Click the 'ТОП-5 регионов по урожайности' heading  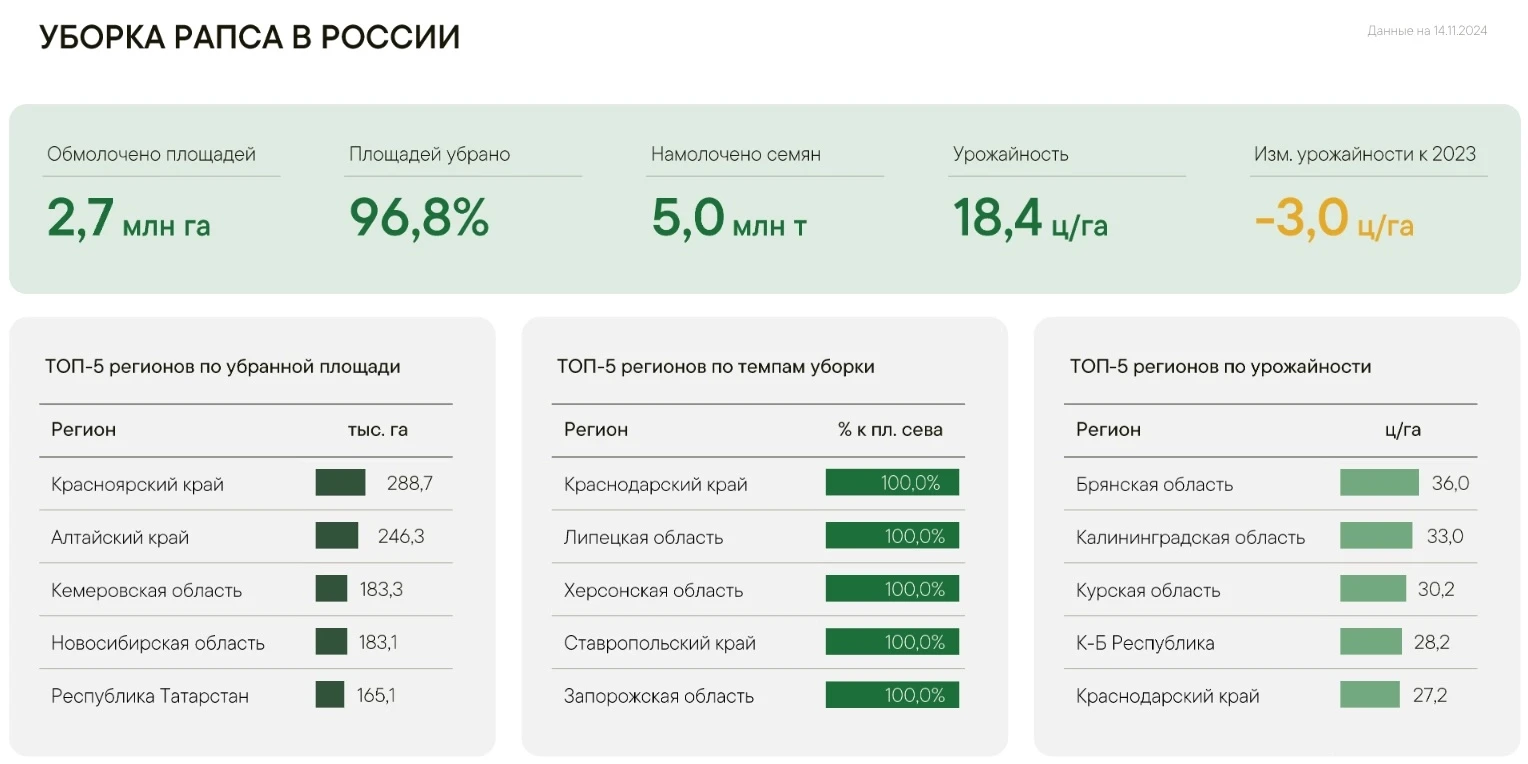pos(1220,367)
